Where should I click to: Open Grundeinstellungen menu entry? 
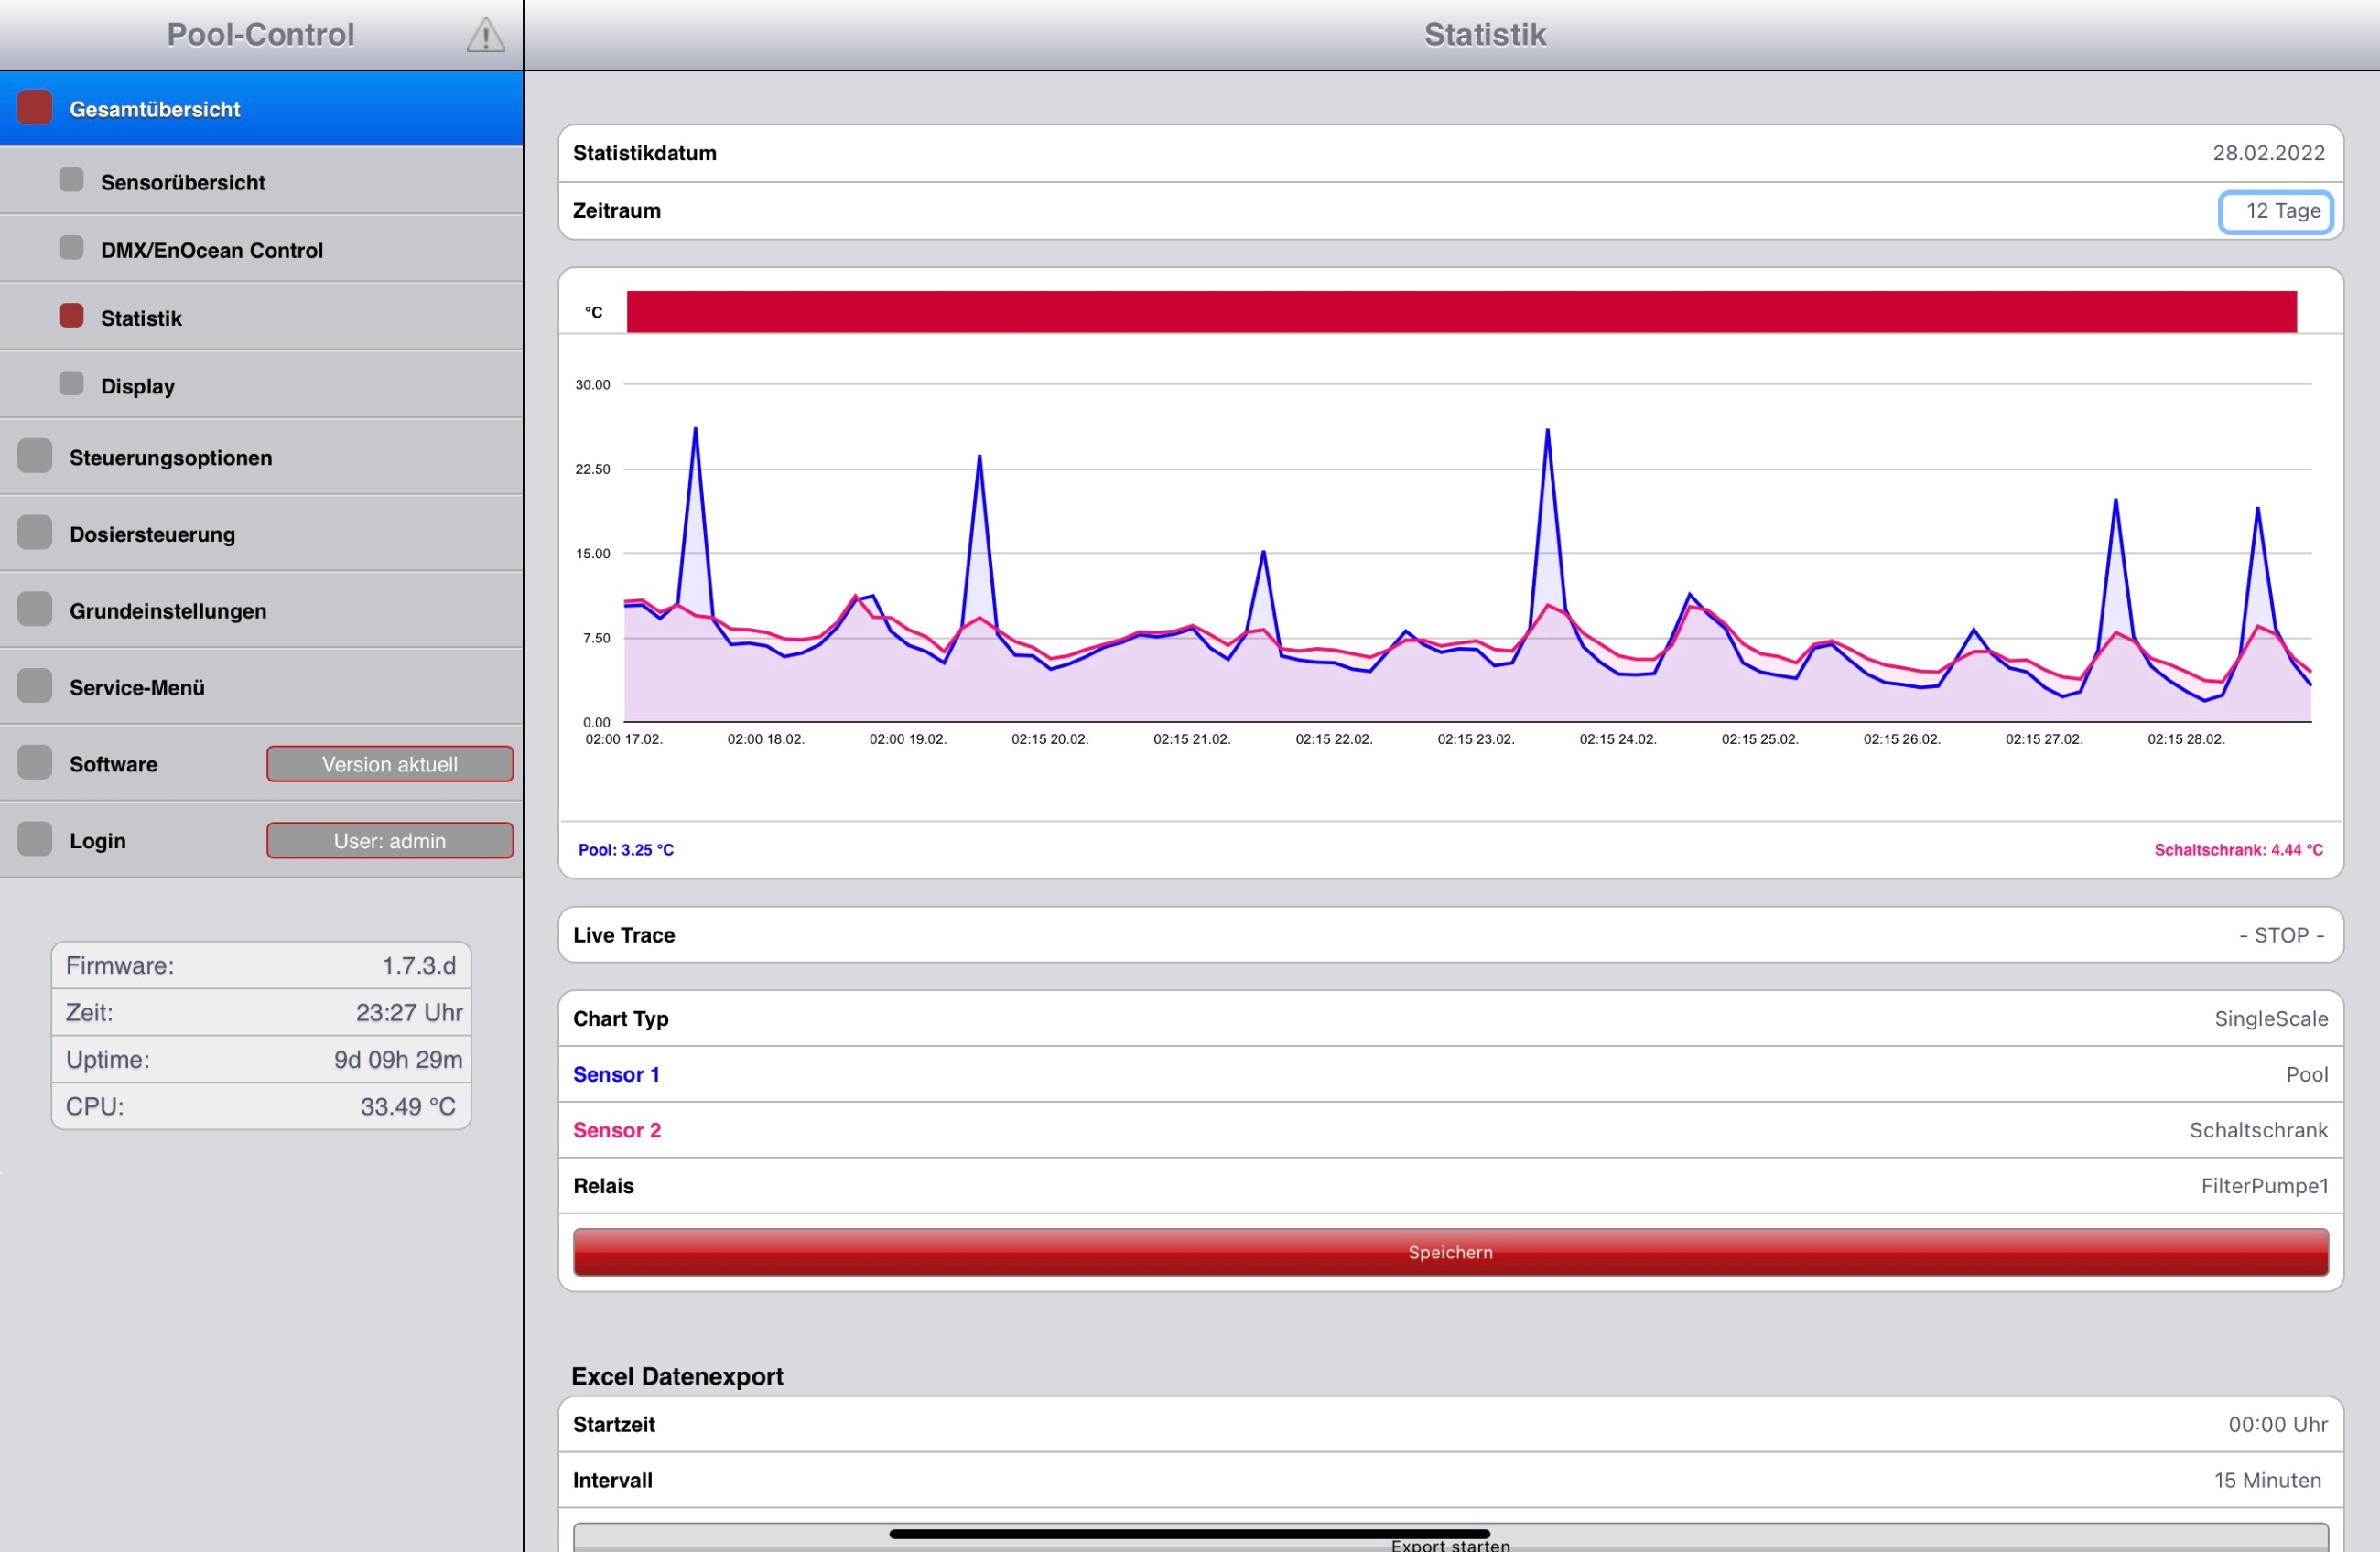coord(261,610)
